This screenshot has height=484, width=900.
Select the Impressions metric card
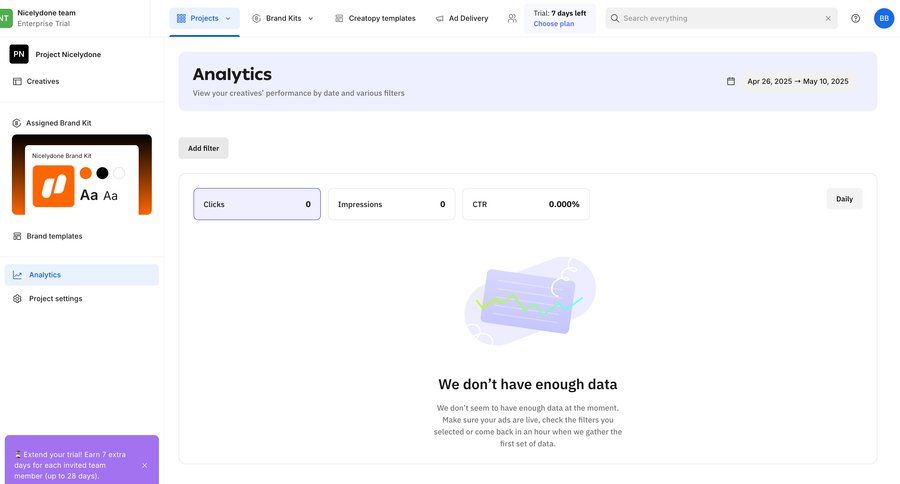(x=391, y=204)
